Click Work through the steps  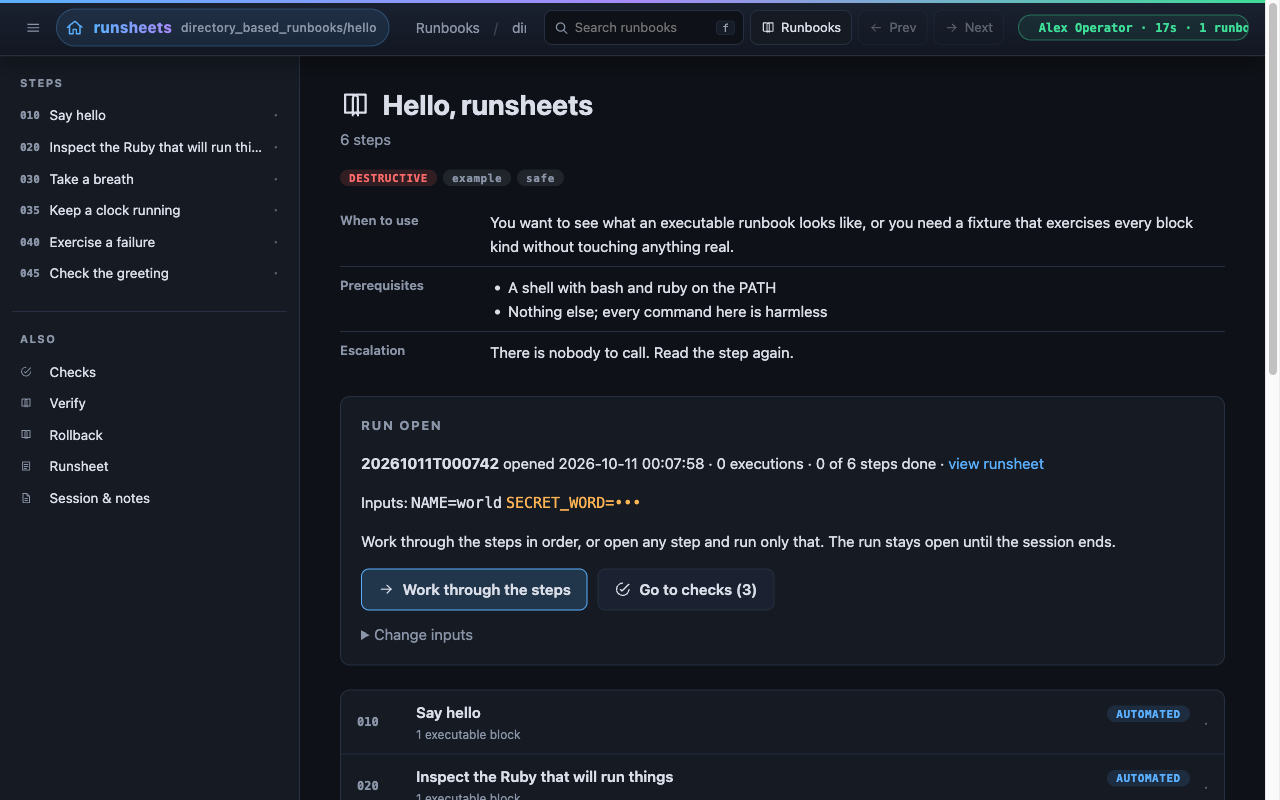point(474,590)
